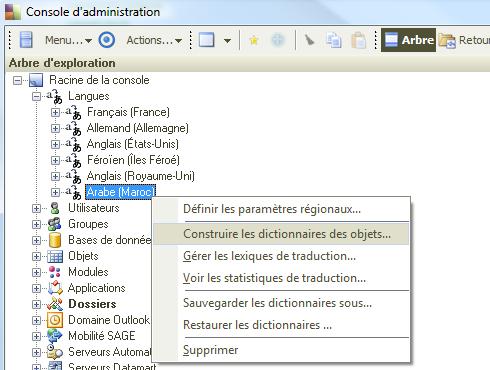490x370 pixels.
Task: Open the Menu... dropdown
Action: pyautogui.click(x=68, y=40)
